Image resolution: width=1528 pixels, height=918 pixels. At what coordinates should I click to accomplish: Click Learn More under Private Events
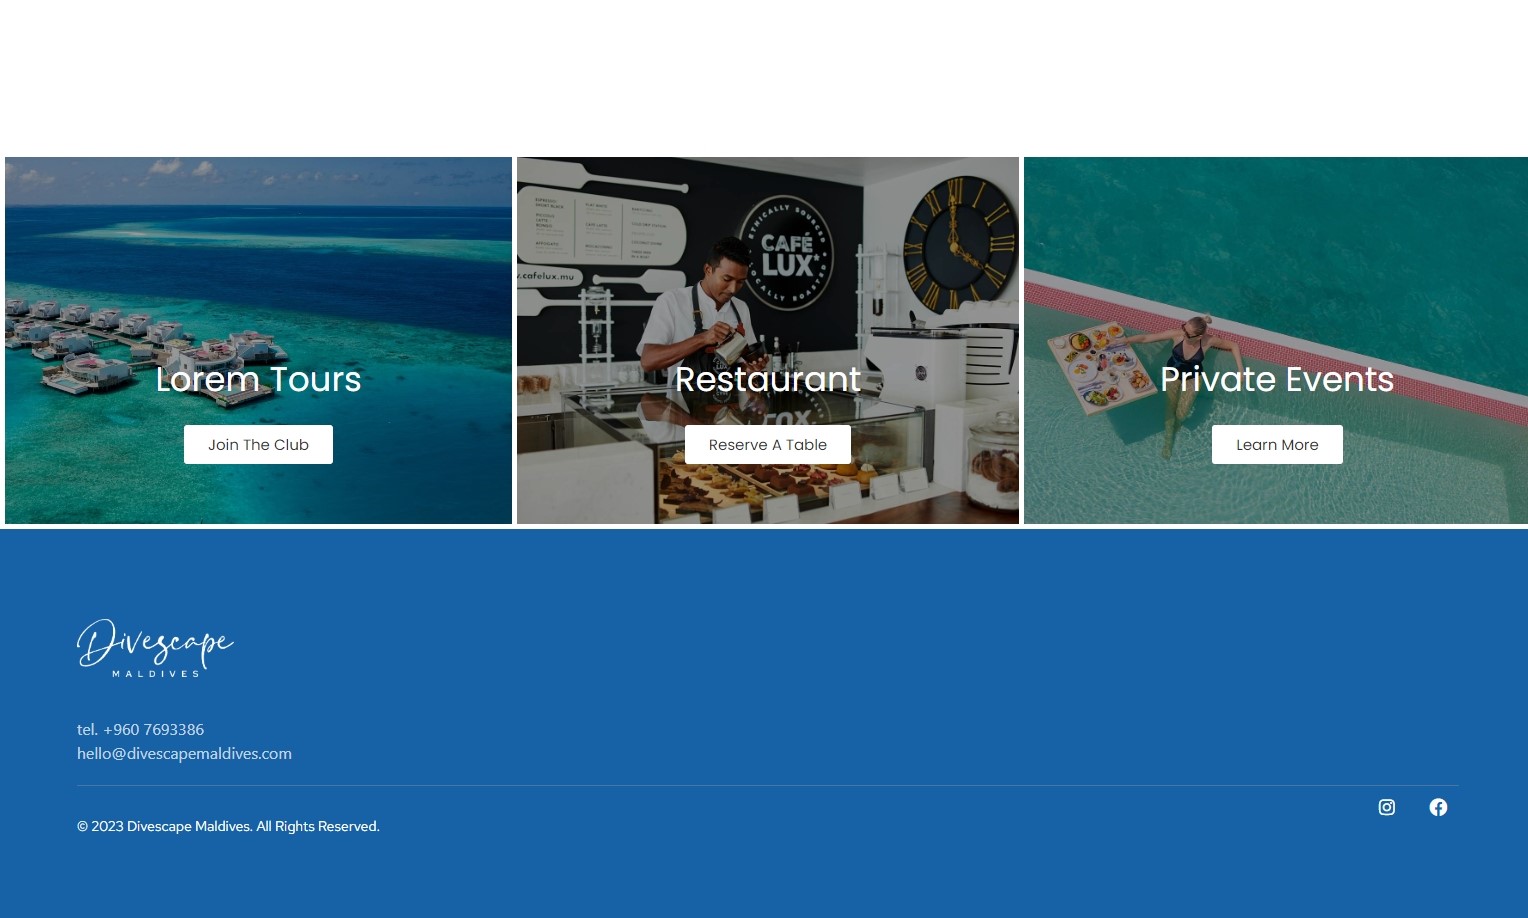(1277, 445)
